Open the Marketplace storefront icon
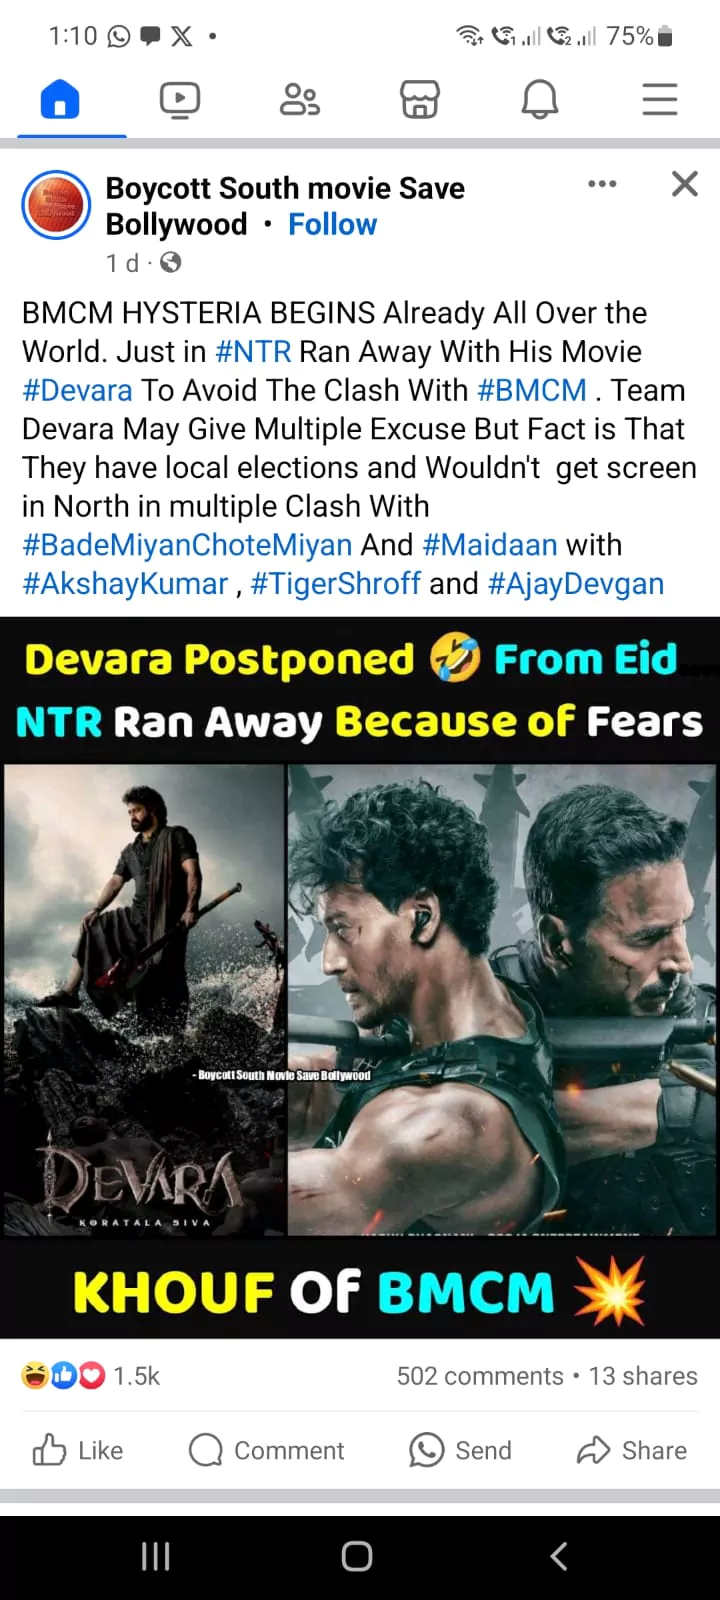The width and height of the screenshot is (720, 1600). pos(420,100)
